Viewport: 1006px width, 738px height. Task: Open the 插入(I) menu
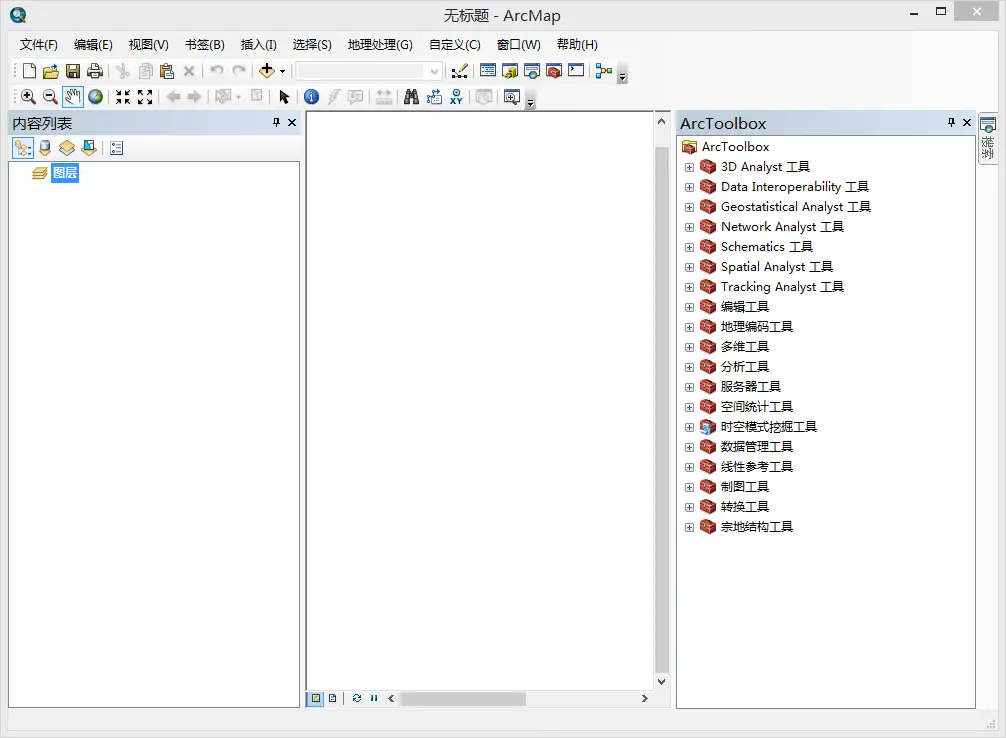(259, 44)
